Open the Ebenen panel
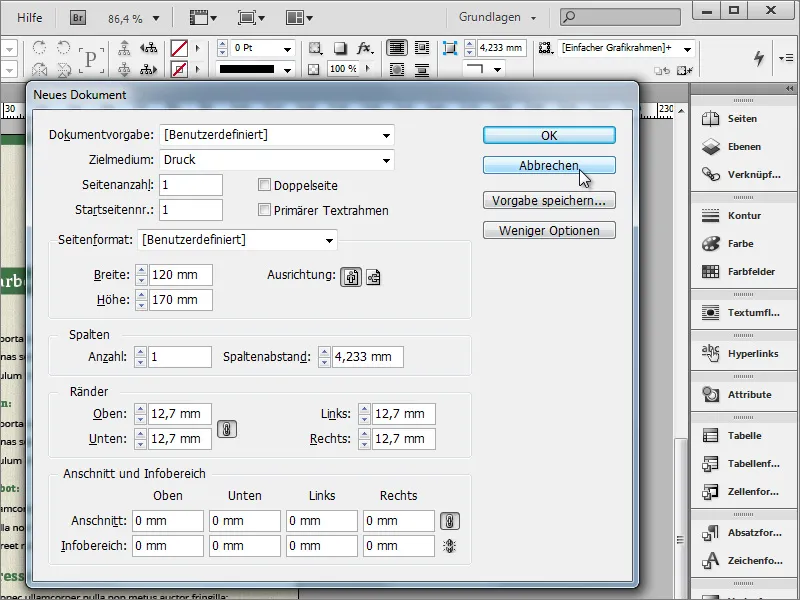Screen dimensions: 800x600 point(743,146)
